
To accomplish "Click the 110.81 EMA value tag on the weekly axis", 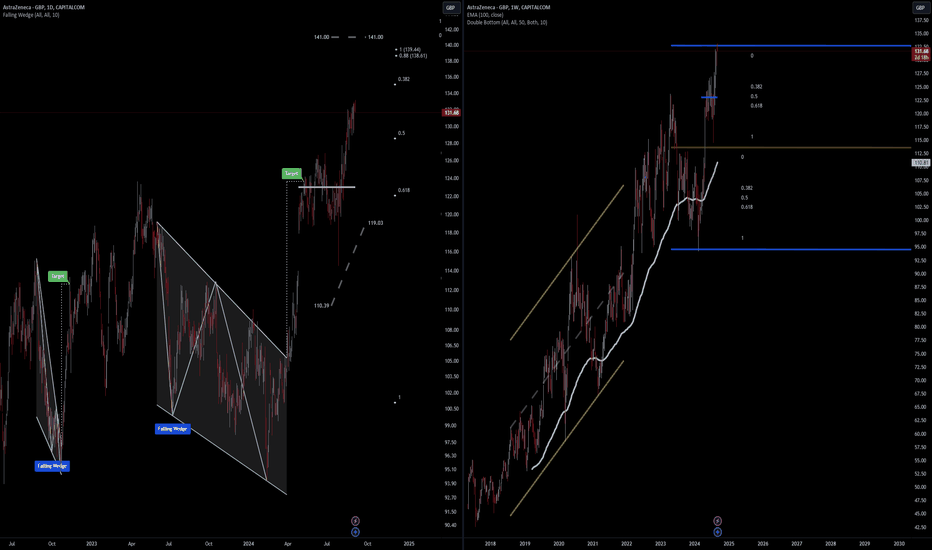I will click(921, 162).
